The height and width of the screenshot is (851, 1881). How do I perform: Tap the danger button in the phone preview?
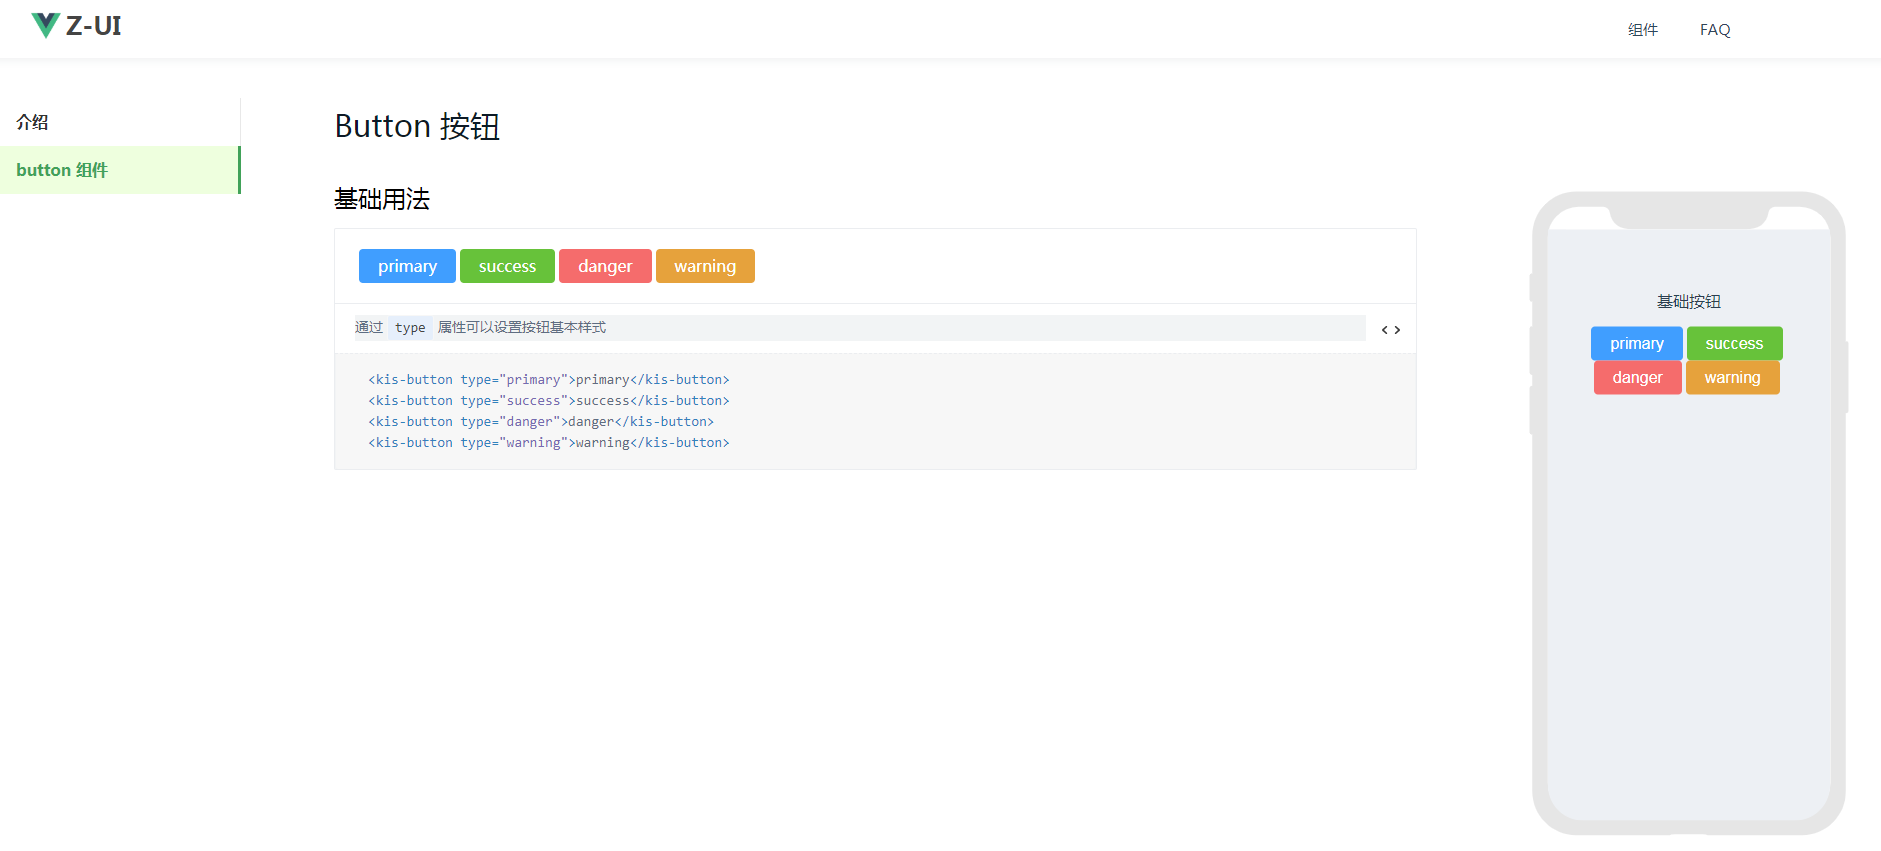[1638, 378]
